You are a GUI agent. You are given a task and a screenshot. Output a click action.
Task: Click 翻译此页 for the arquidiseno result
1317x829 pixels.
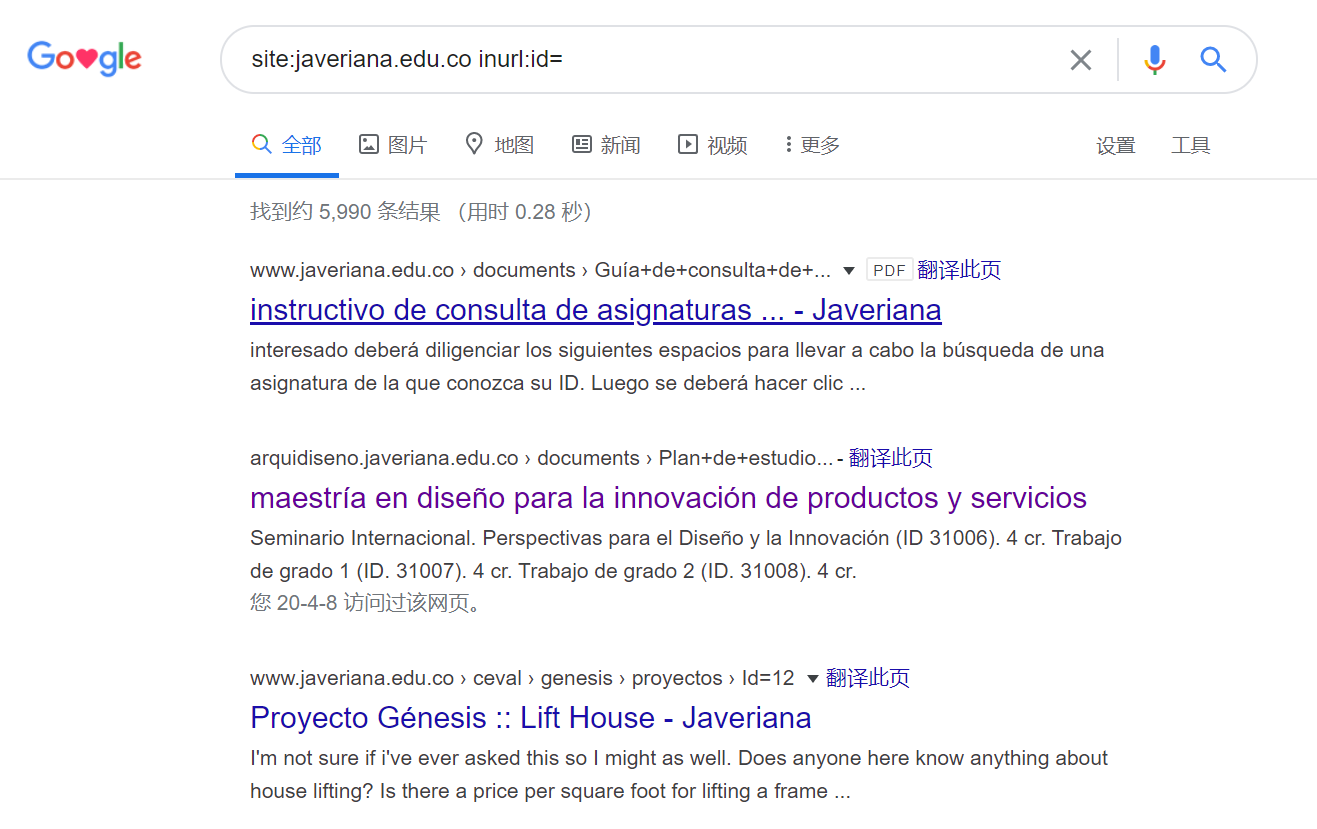(891, 458)
